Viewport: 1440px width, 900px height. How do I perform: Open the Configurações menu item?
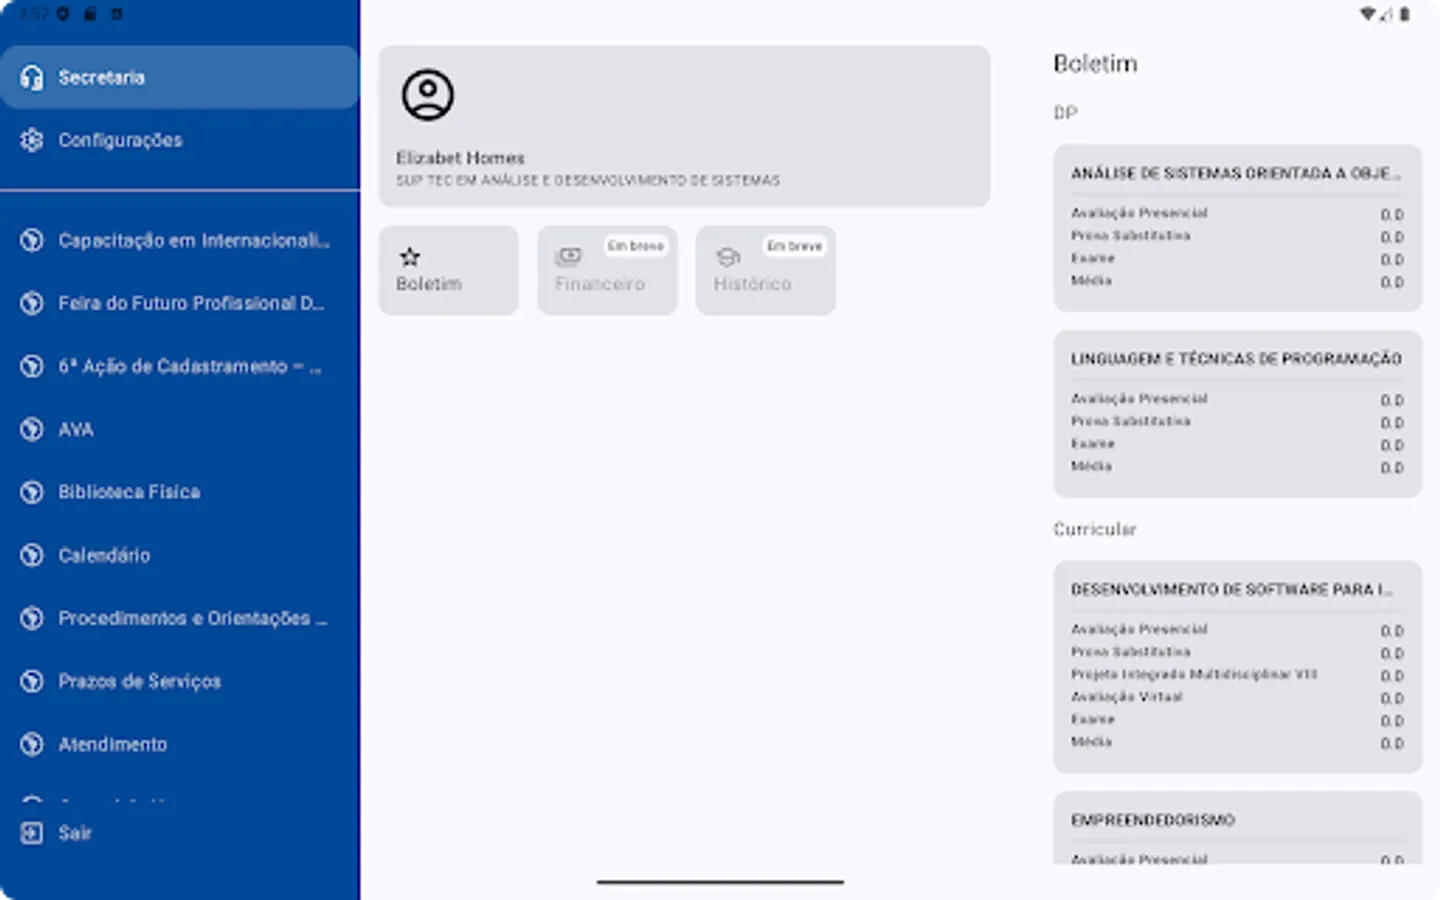[x=120, y=140]
